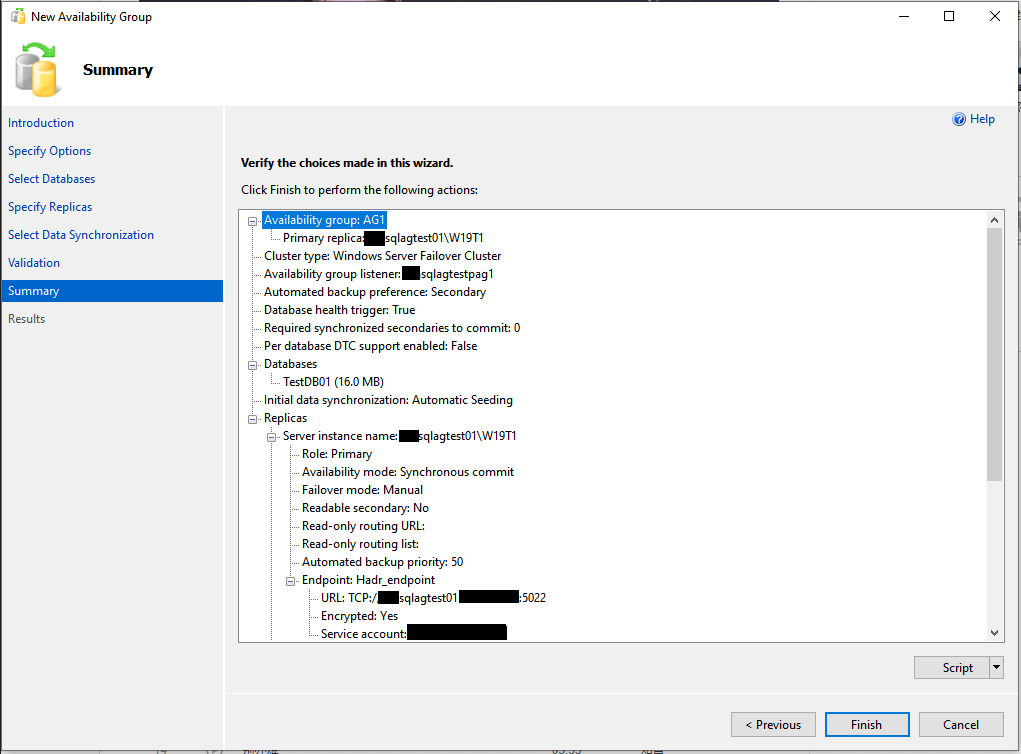
Task: Select Database health trigger: True
Action: pos(339,310)
